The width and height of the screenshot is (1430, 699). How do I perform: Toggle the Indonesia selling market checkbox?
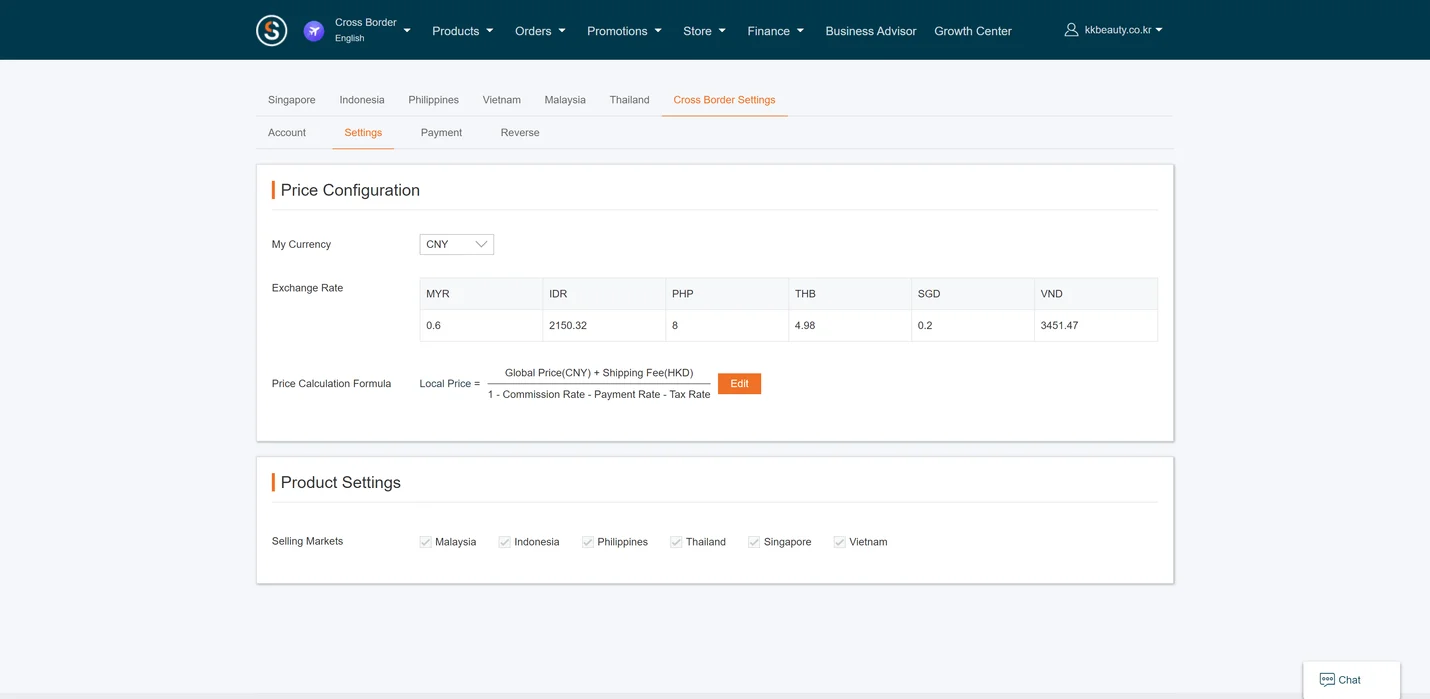(x=505, y=542)
